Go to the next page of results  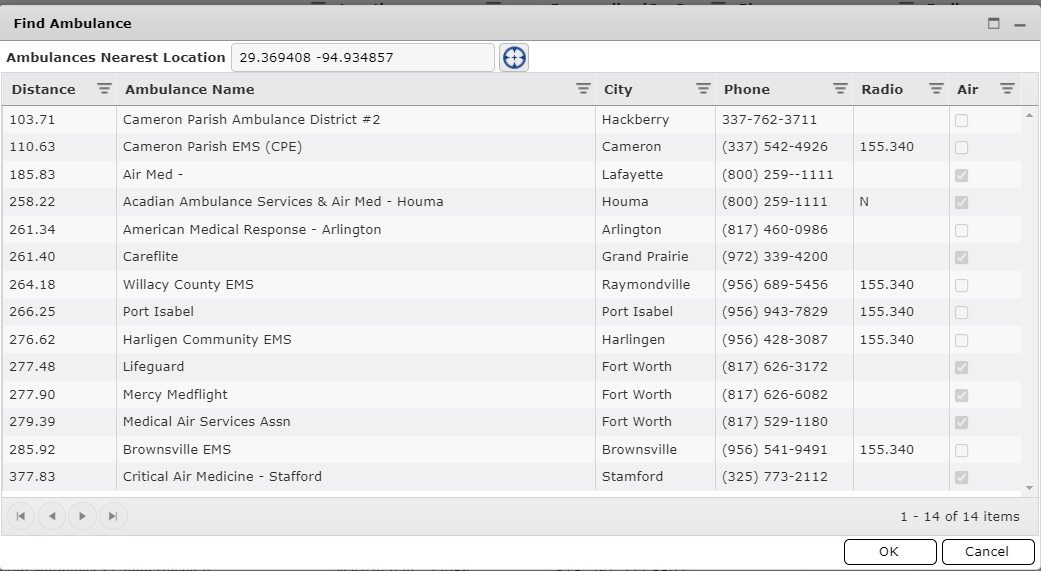pos(82,516)
